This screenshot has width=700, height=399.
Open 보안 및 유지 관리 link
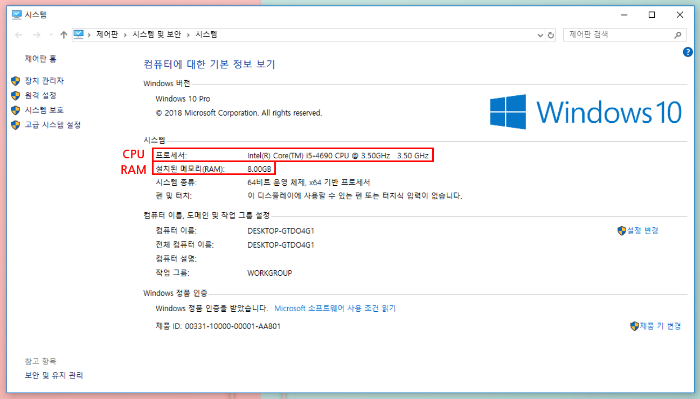pyautogui.click(x=54, y=375)
